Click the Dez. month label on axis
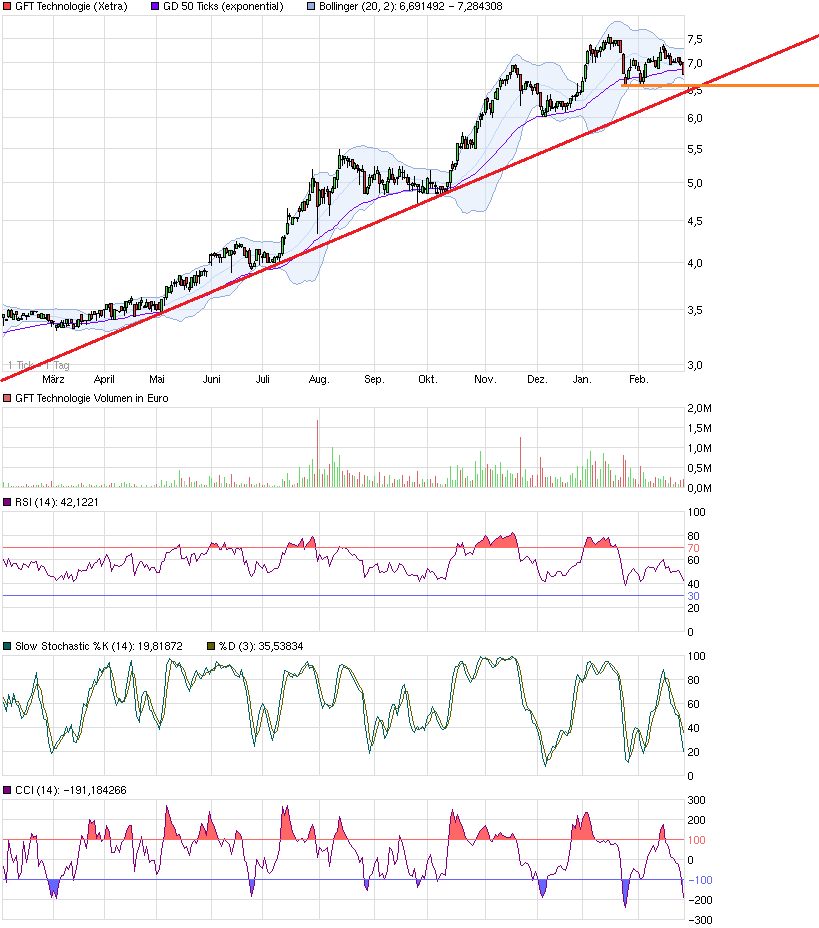 537,379
